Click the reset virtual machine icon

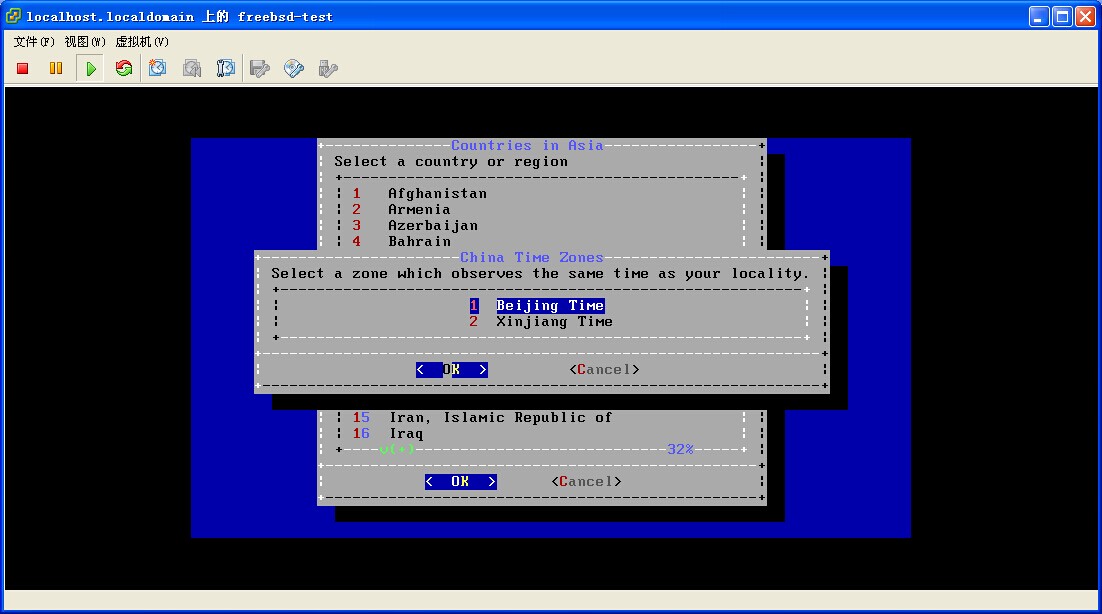click(124, 68)
